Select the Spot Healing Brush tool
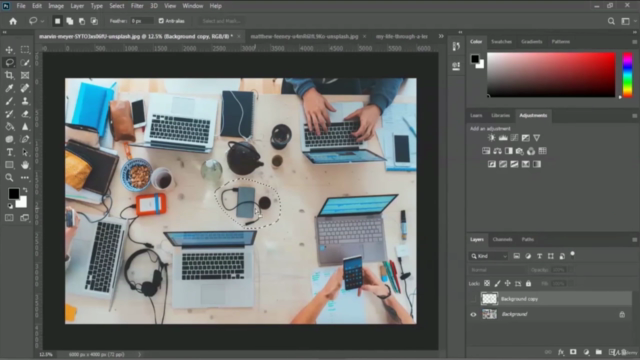The width and height of the screenshot is (640, 360). [25, 88]
